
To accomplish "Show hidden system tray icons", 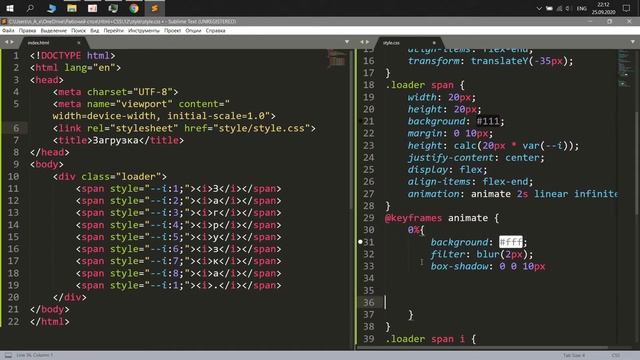I will pyautogui.click(x=539, y=8).
